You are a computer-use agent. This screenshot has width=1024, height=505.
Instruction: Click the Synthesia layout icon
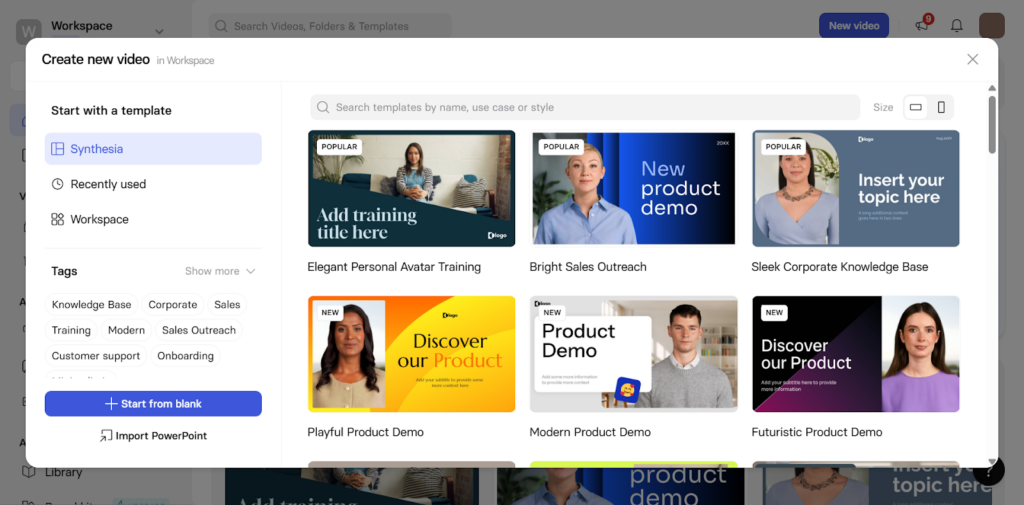(57, 149)
